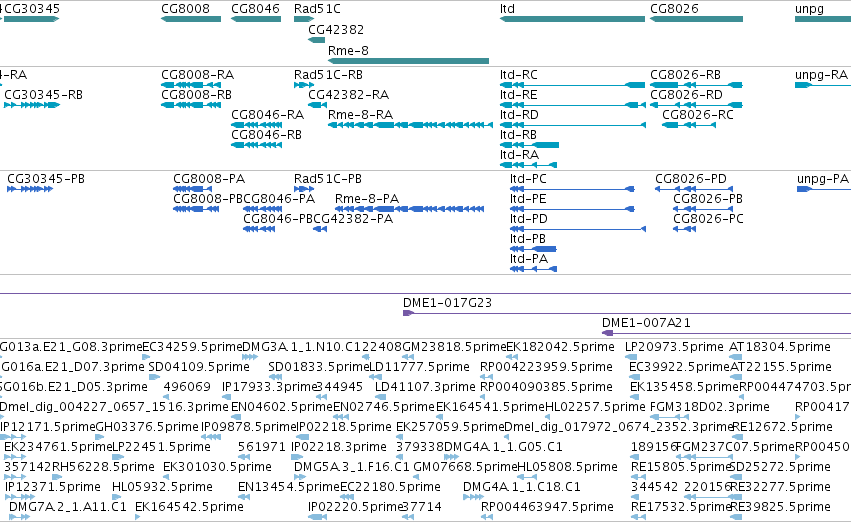The width and height of the screenshot is (851, 522).
Task: Click the 'RE39825.5prime' EST label
Action: (x=780, y=508)
